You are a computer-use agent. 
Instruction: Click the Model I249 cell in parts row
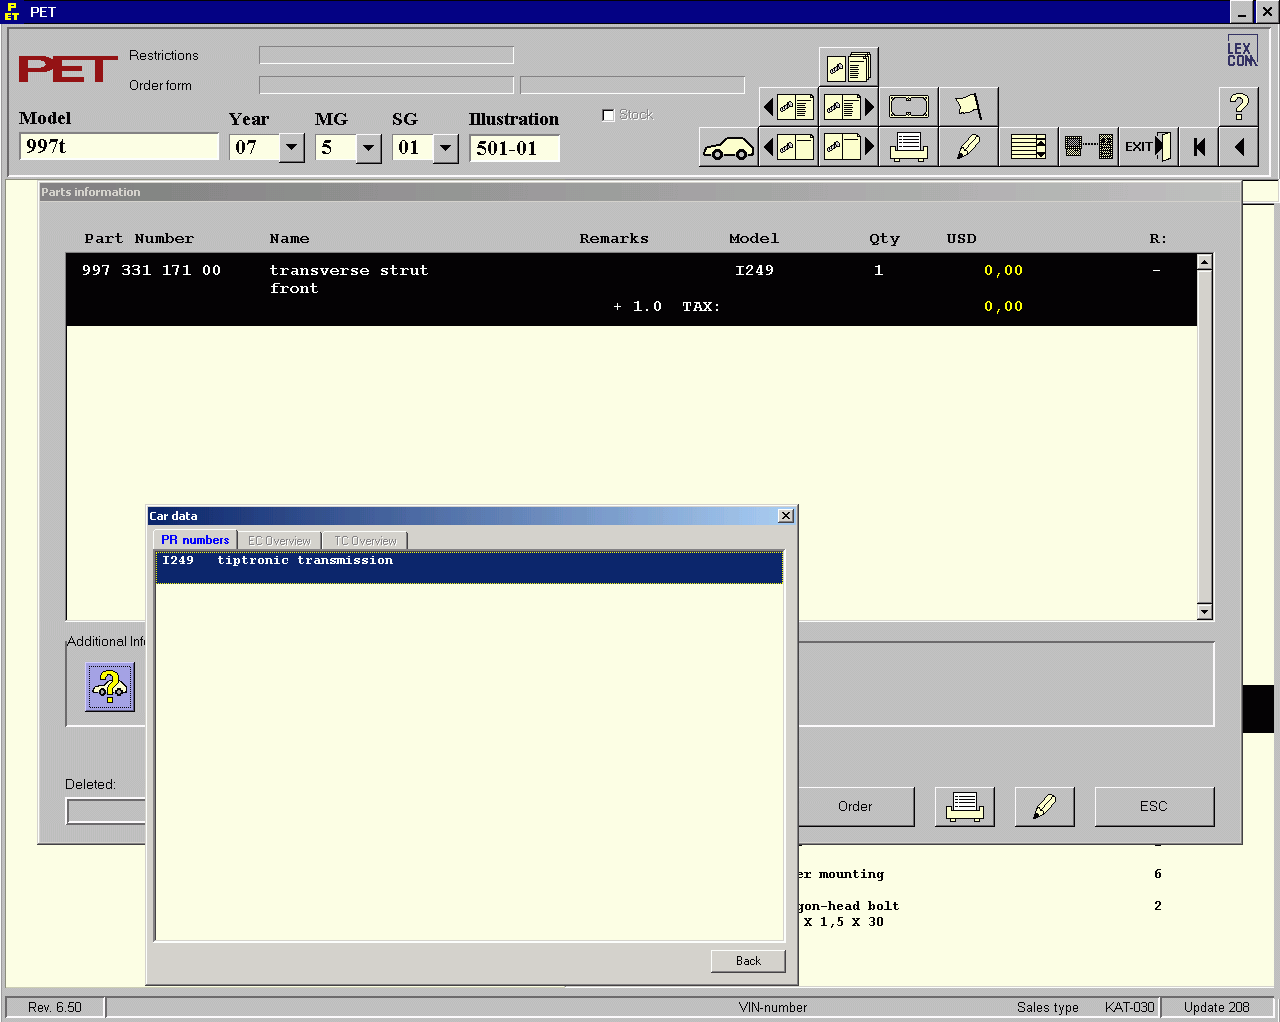(754, 270)
